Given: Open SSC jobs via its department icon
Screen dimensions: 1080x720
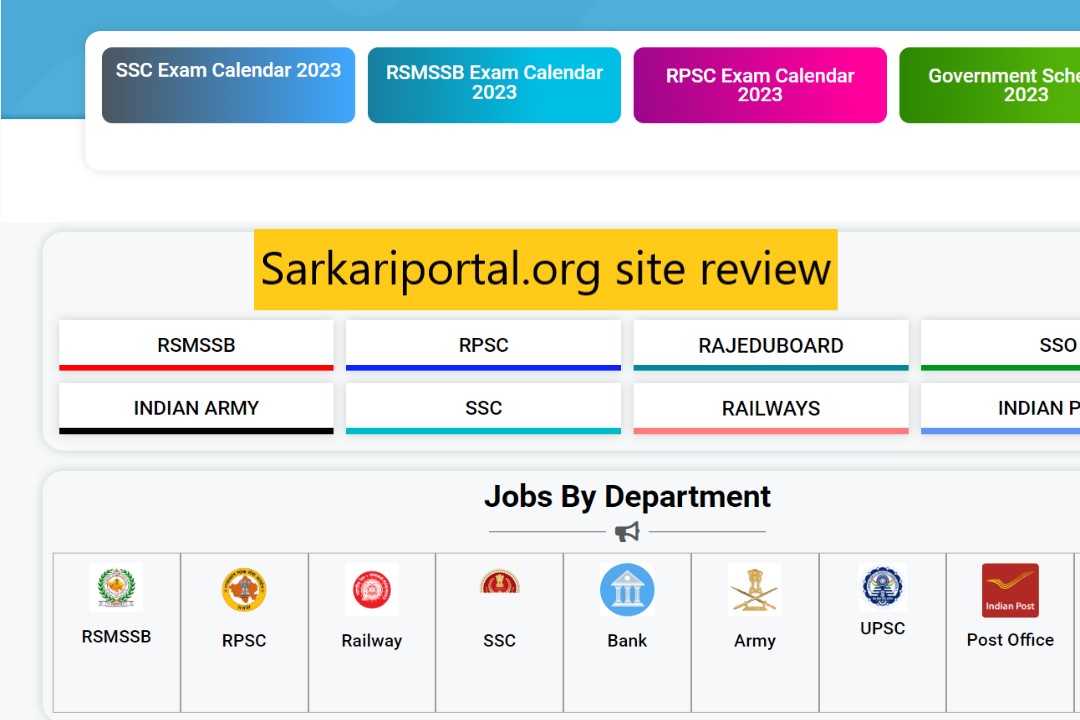Looking at the screenshot, I should [499, 590].
